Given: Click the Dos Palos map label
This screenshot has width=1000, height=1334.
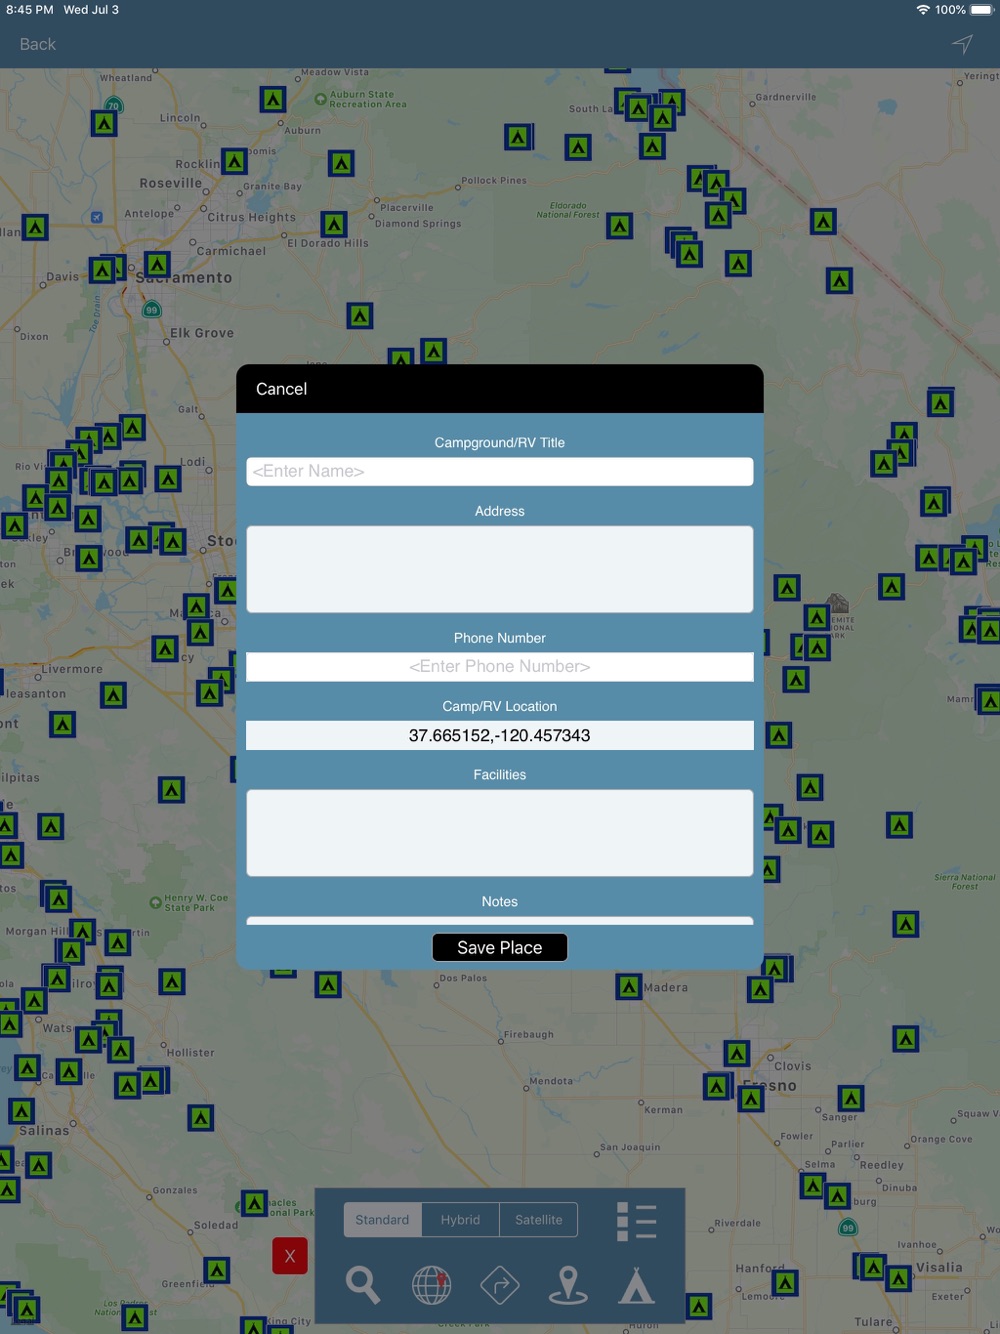Looking at the screenshot, I should [464, 978].
